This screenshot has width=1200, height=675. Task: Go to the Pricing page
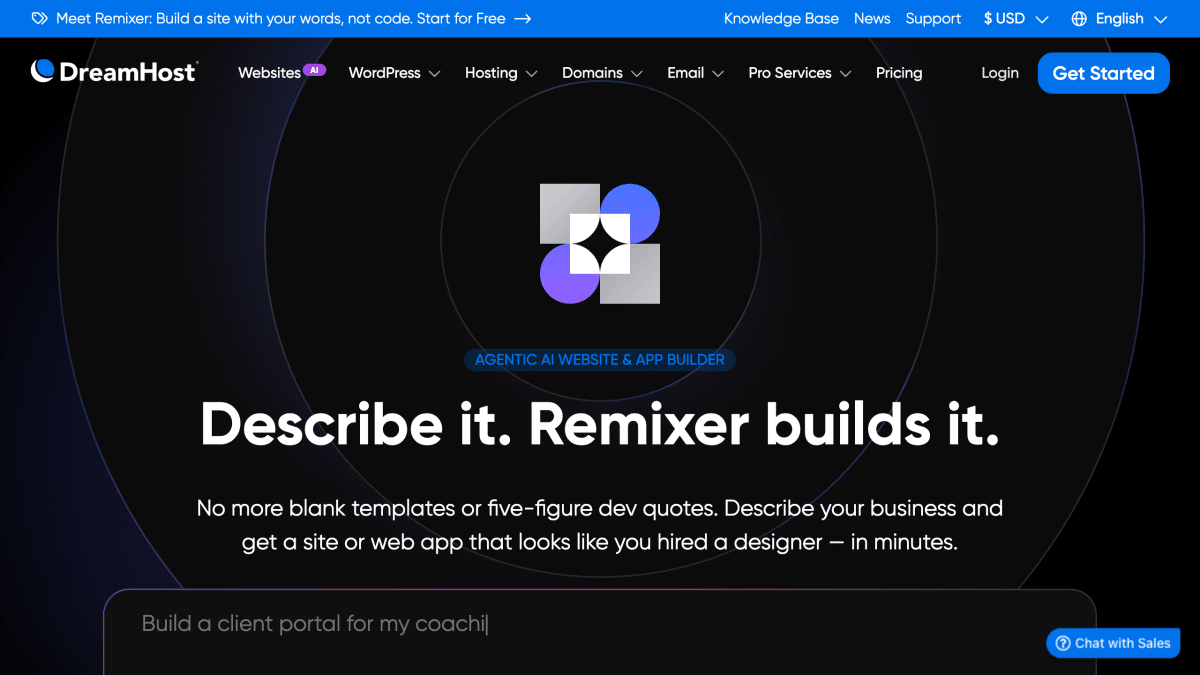tap(899, 73)
